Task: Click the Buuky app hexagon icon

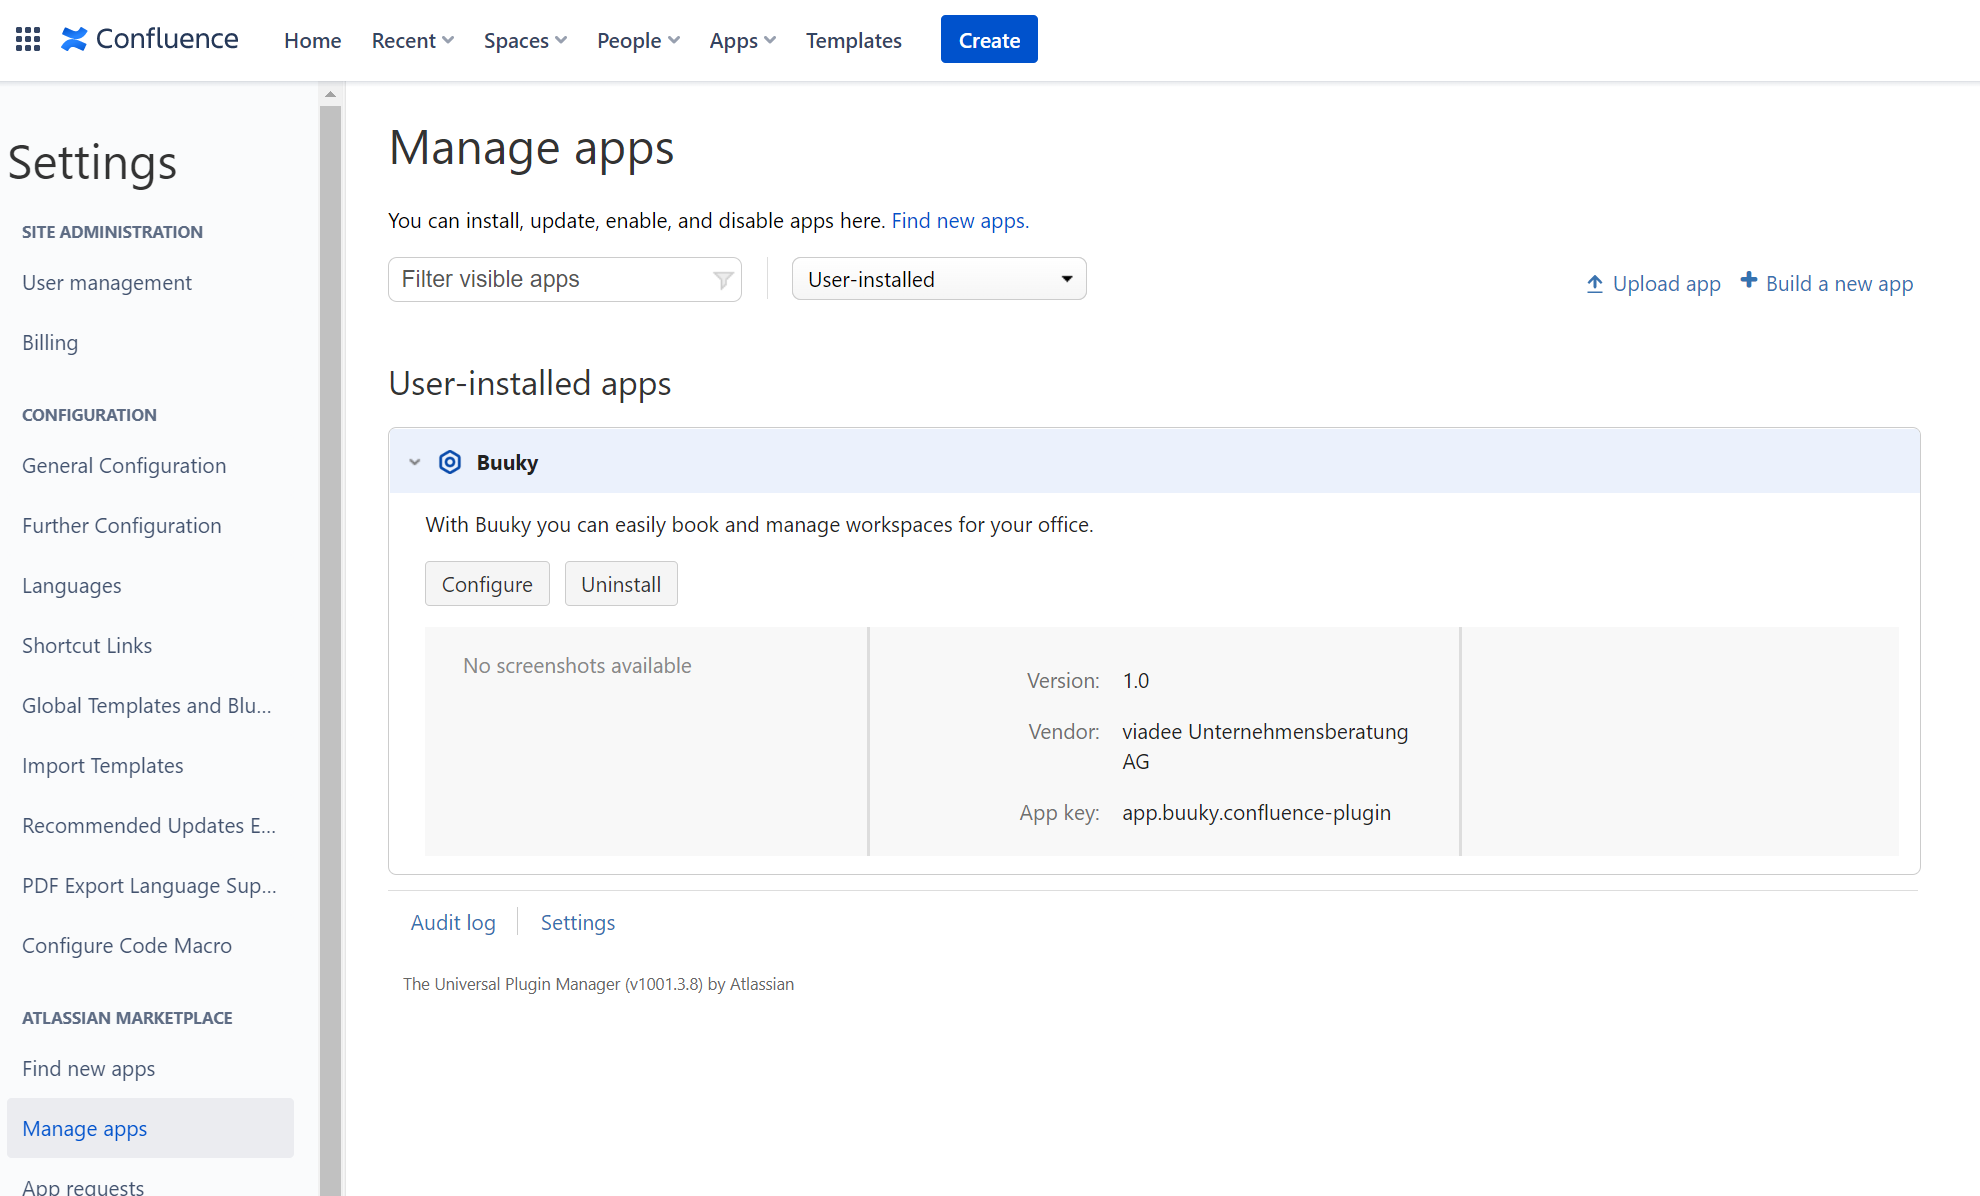Action: point(450,462)
